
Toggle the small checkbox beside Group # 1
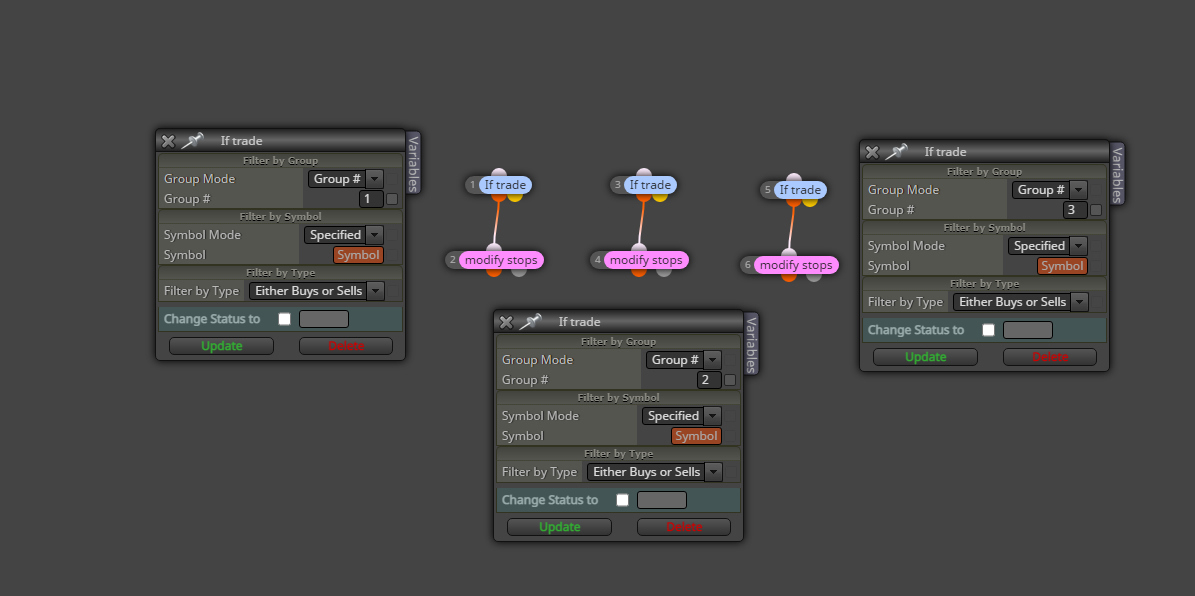tap(392, 199)
